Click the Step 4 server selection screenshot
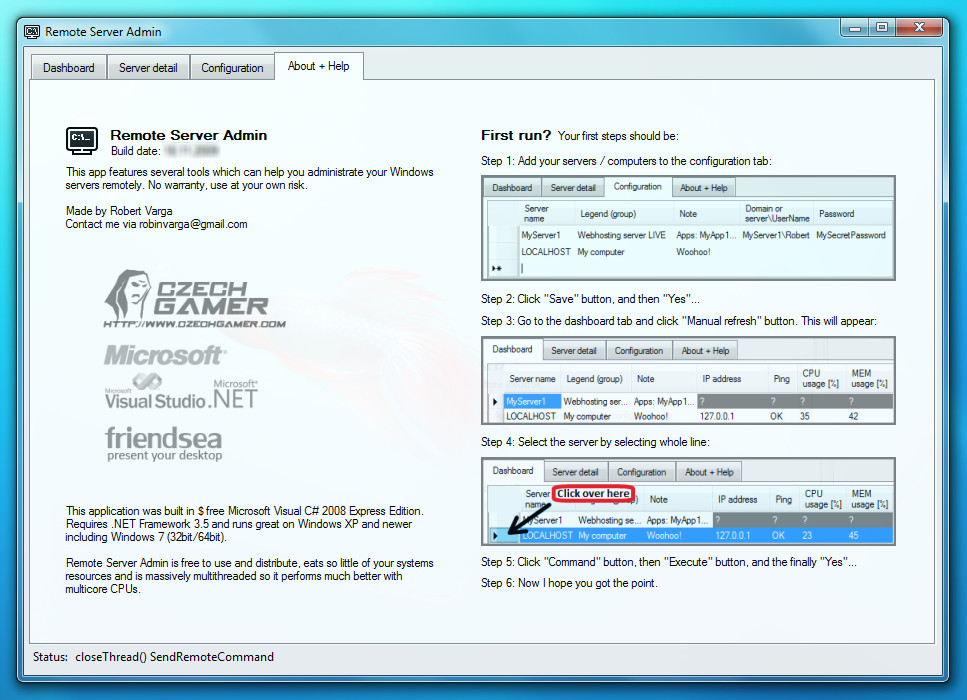The width and height of the screenshot is (967, 700). coord(688,501)
